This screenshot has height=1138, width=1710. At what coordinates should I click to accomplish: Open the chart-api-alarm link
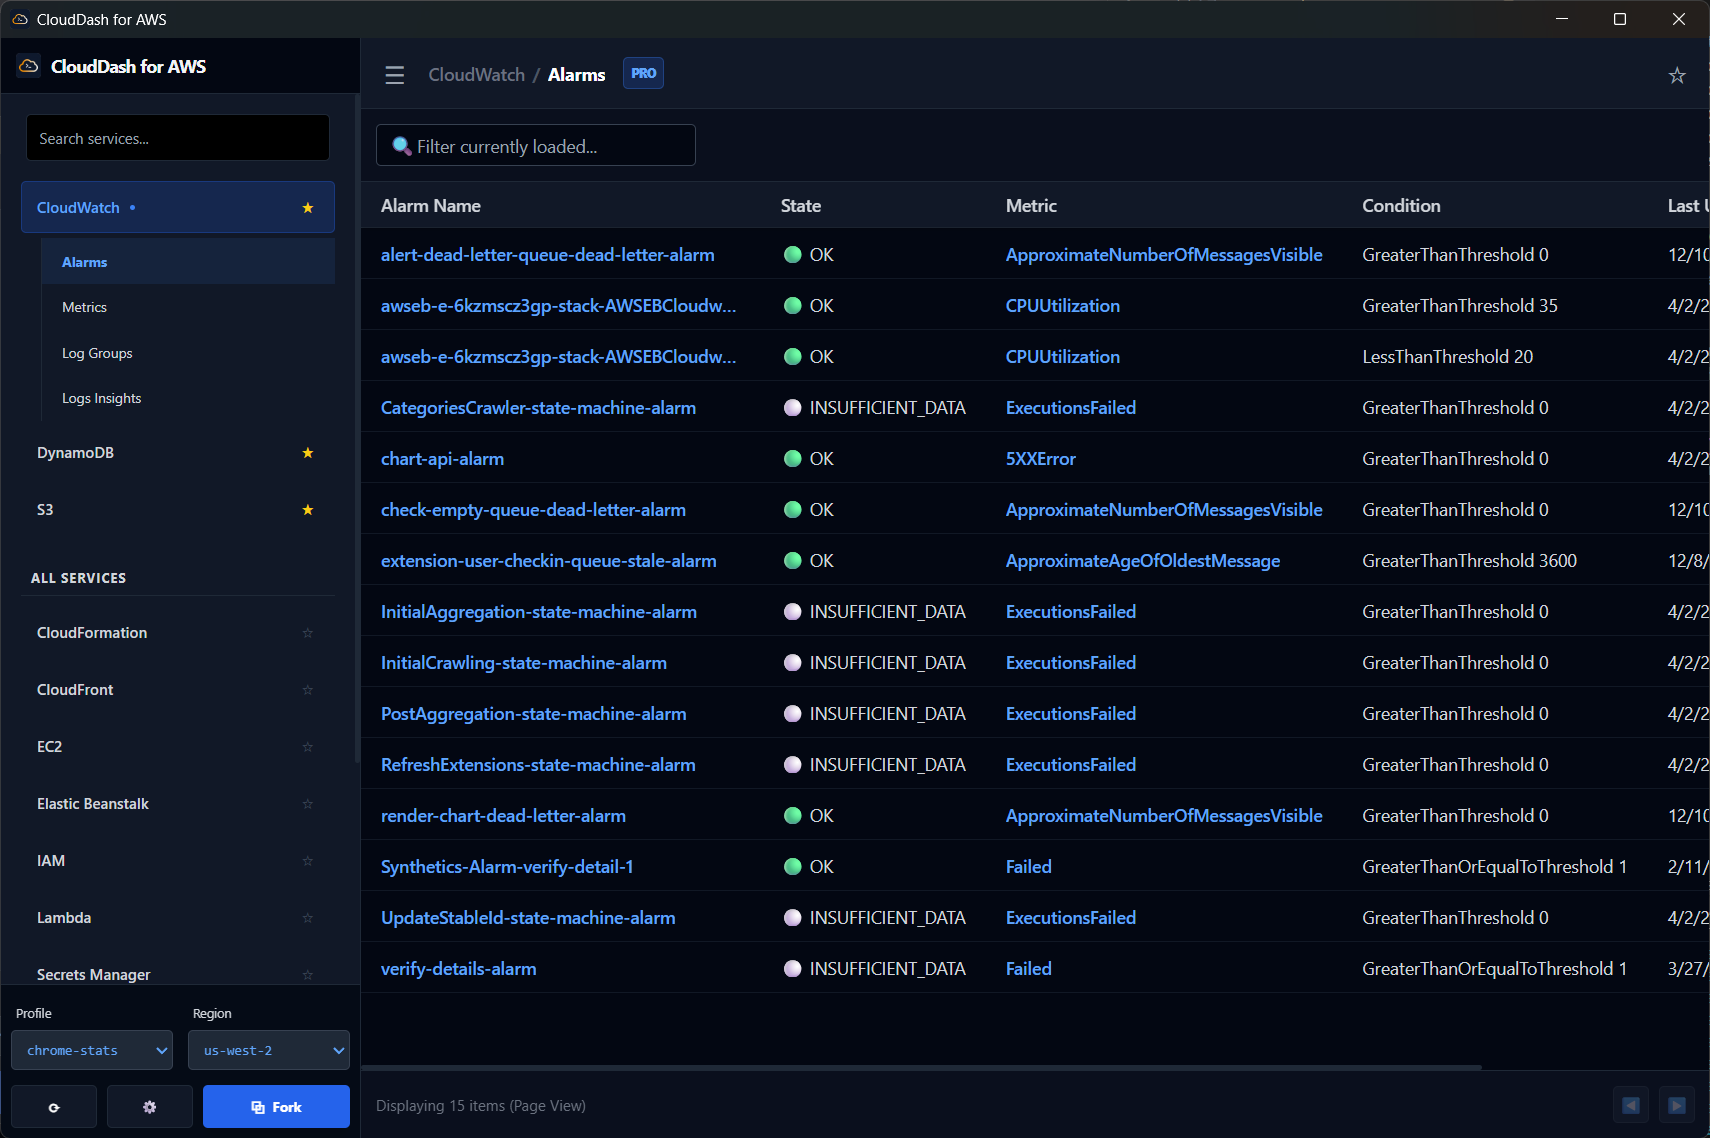(x=442, y=459)
